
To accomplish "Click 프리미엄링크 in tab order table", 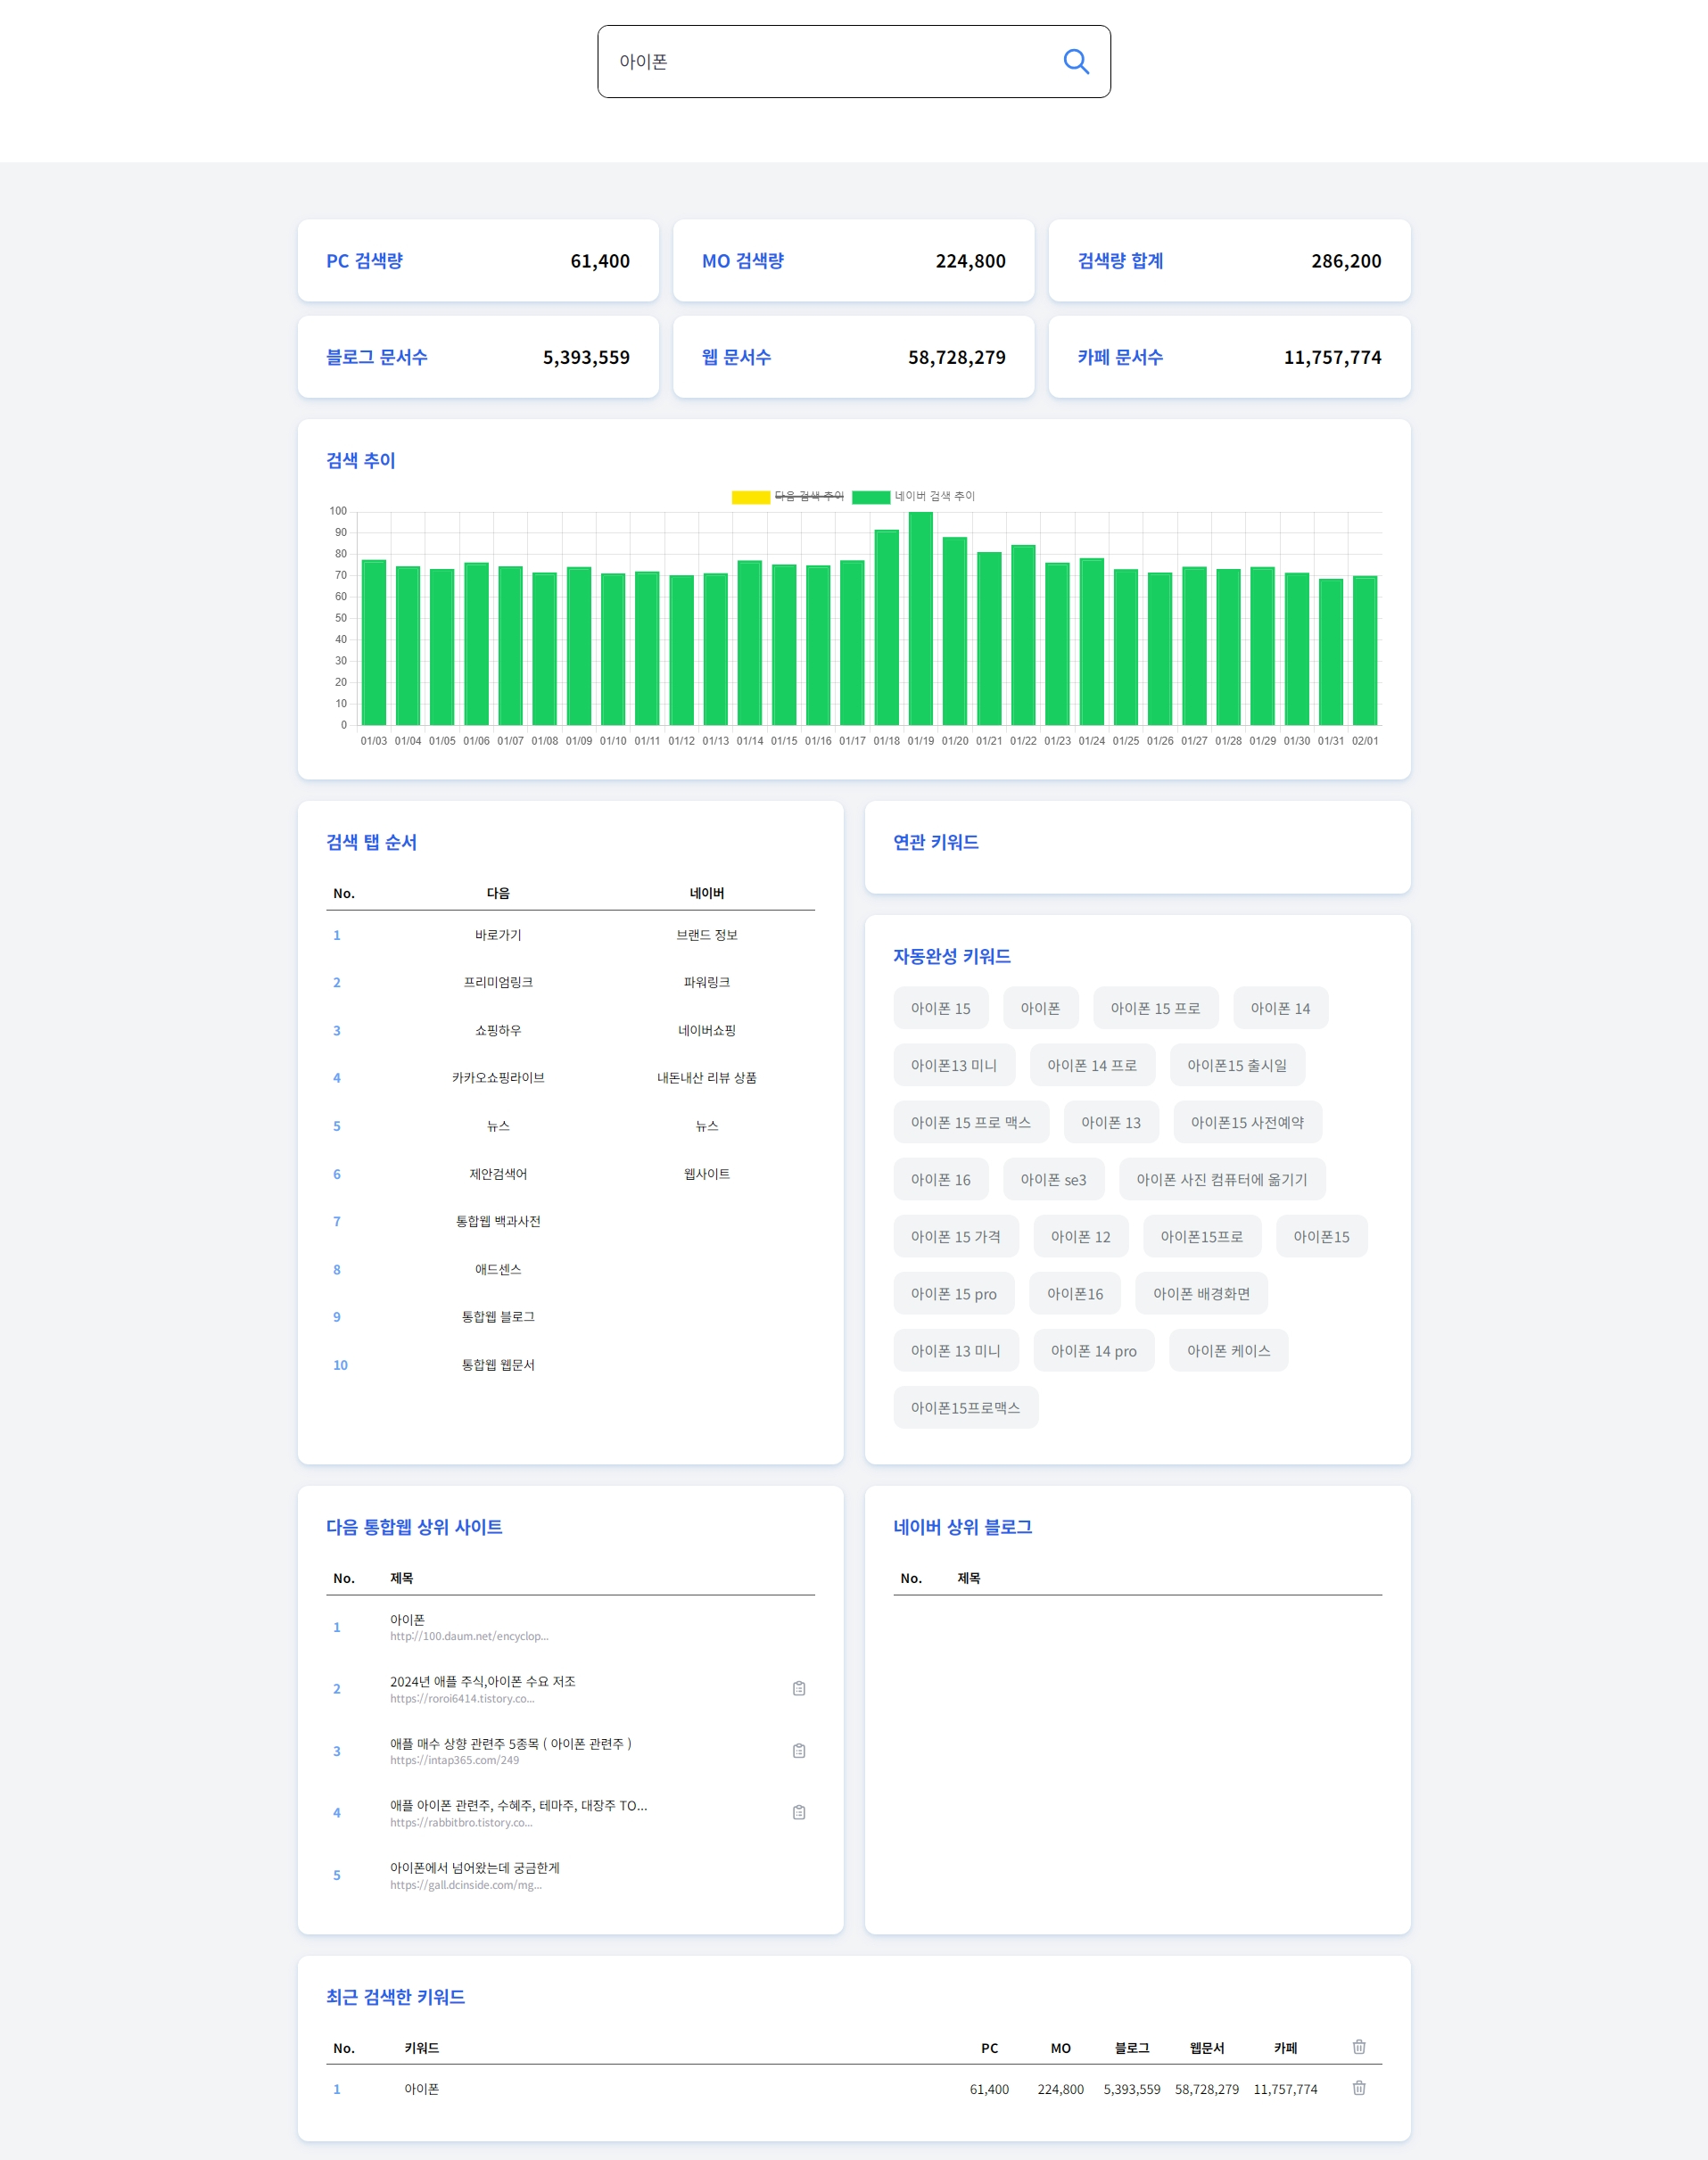I will coord(498,982).
